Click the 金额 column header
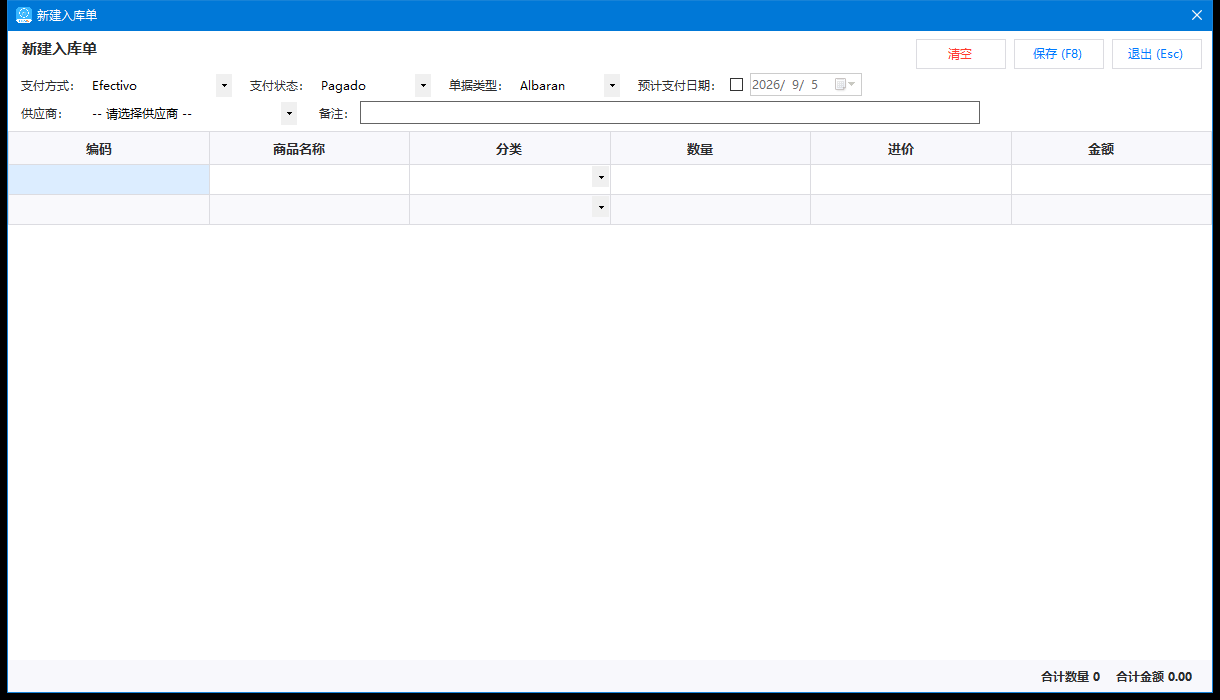 pyautogui.click(x=1111, y=149)
